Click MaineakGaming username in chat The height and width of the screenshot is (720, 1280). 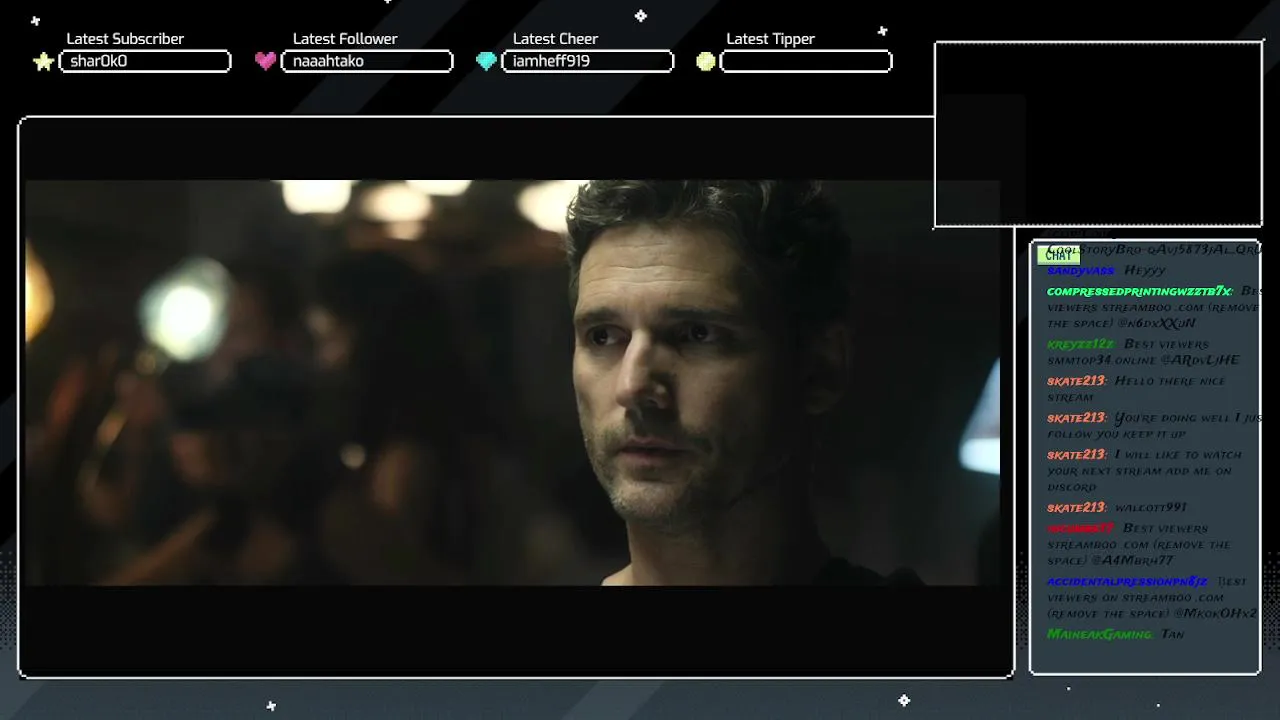point(1100,634)
